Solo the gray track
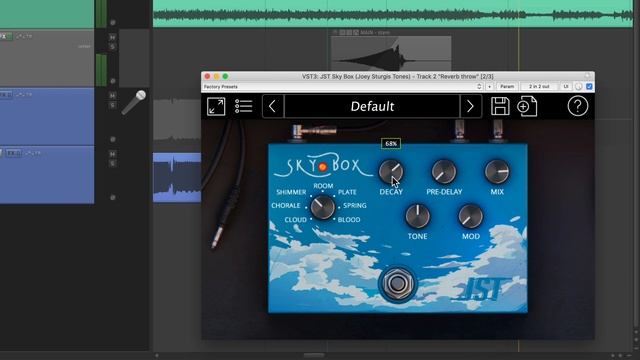The height and width of the screenshot is (360, 640). (x=112, y=47)
